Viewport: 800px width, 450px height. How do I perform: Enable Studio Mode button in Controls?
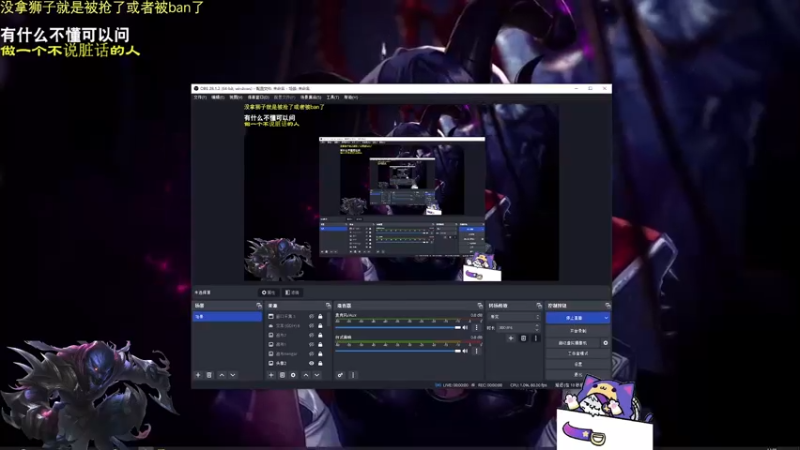tap(578, 353)
